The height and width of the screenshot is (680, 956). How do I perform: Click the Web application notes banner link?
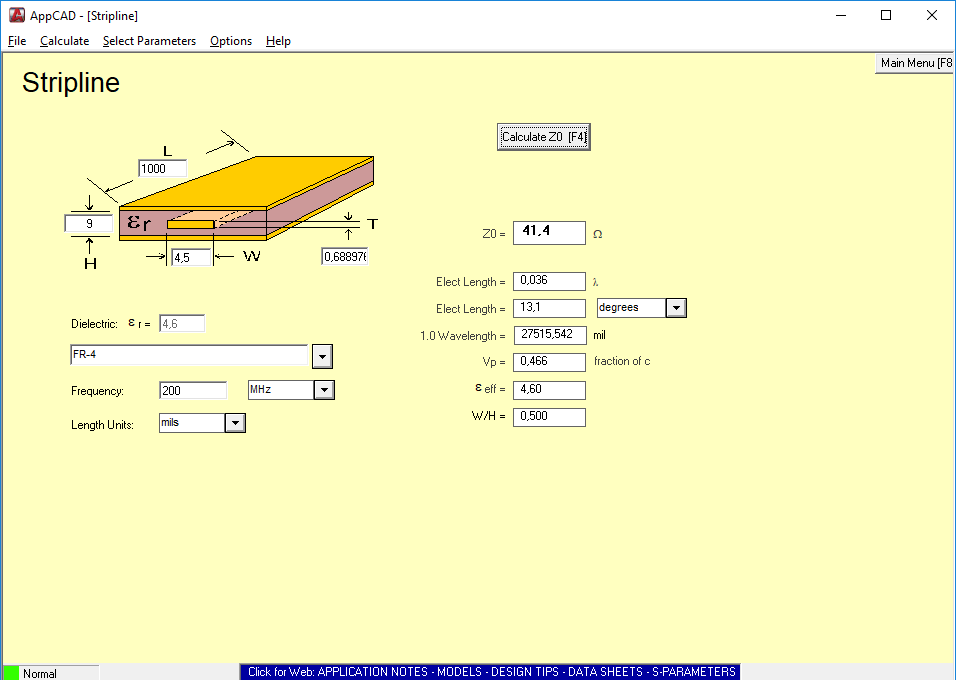491,671
